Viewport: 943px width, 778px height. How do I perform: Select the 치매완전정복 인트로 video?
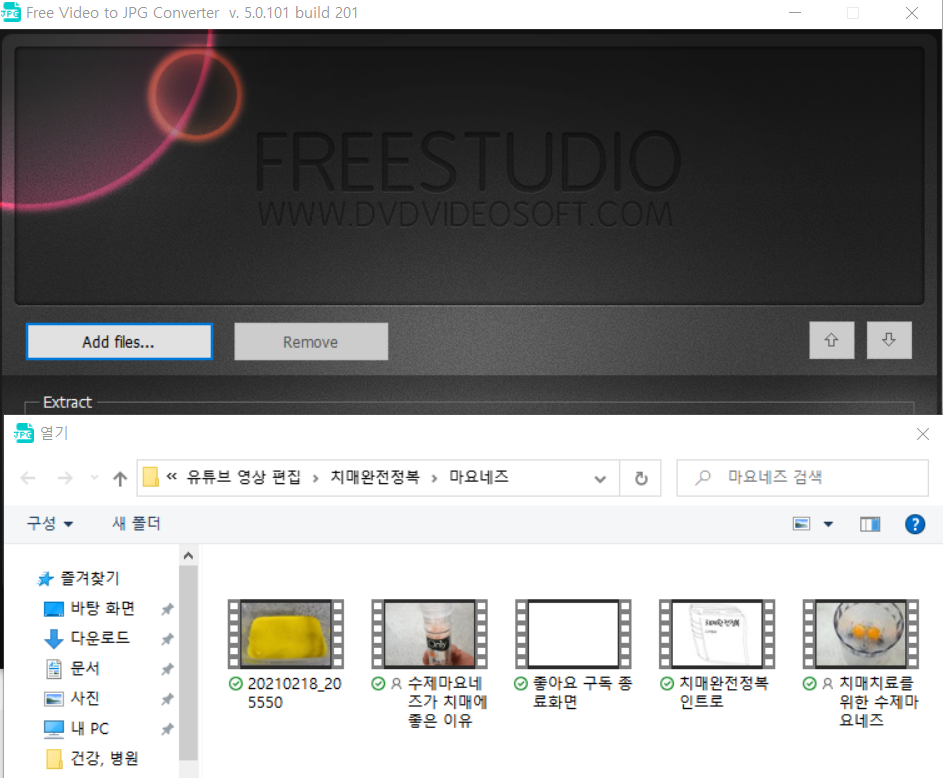point(717,634)
